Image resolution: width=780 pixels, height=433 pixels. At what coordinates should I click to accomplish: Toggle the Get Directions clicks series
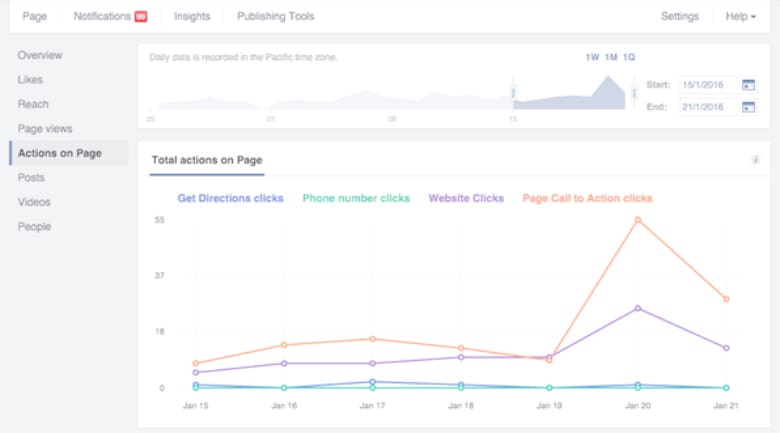pyautogui.click(x=230, y=198)
